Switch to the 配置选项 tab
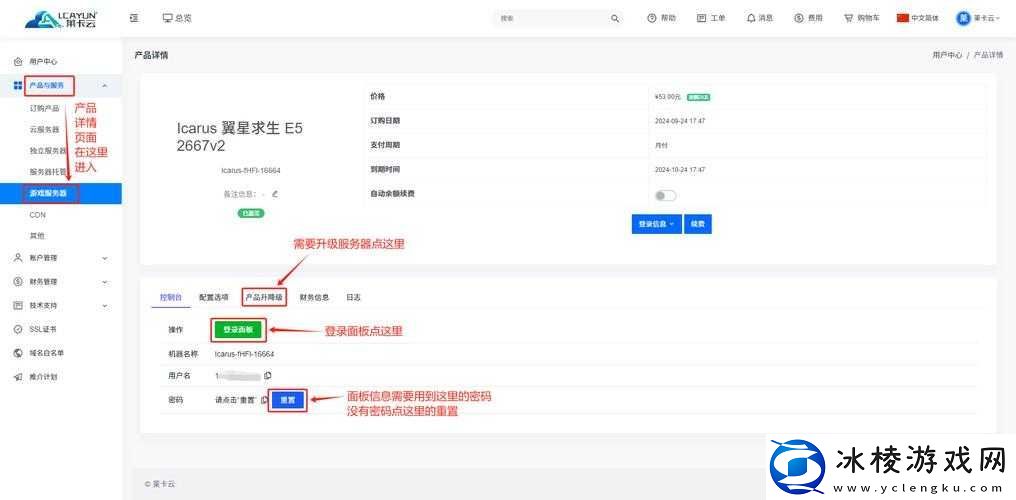Image resolution: width=1016 pixels, height=500 pixels. (214, 297)
